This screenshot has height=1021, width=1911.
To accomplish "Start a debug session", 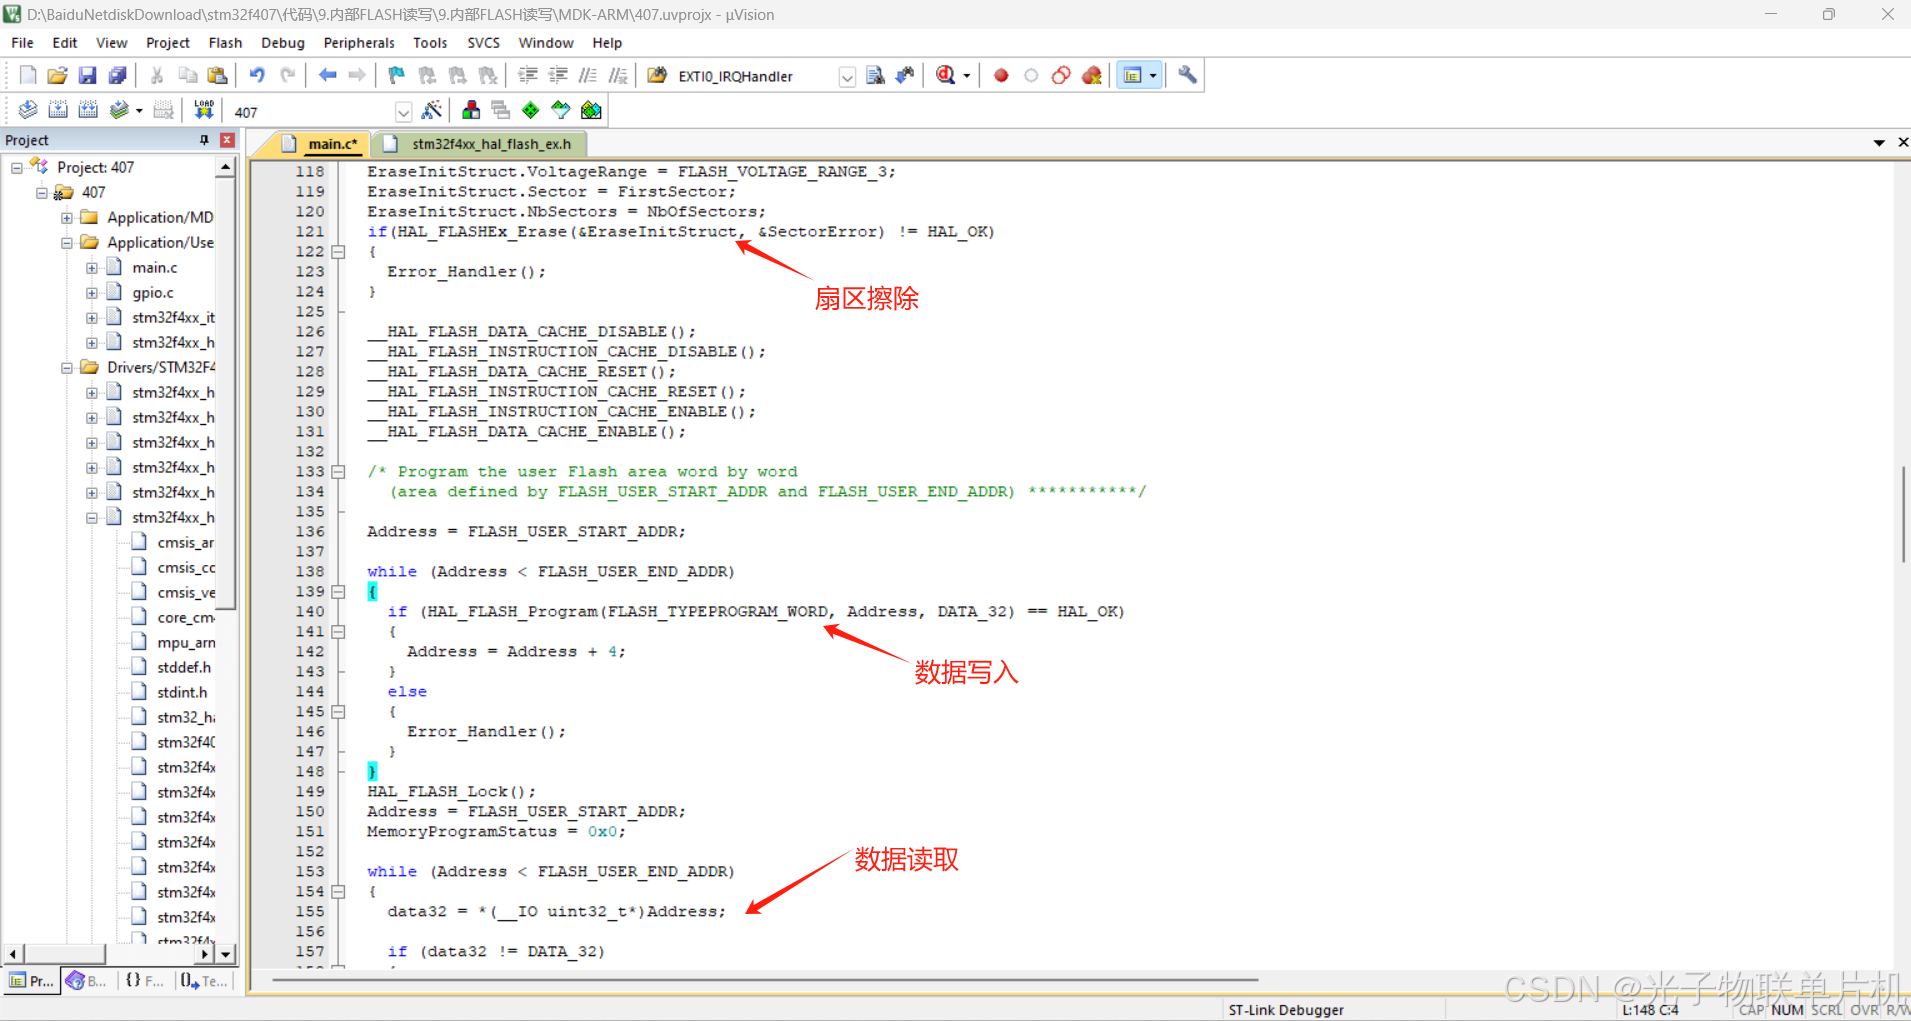I will point(945,75).
